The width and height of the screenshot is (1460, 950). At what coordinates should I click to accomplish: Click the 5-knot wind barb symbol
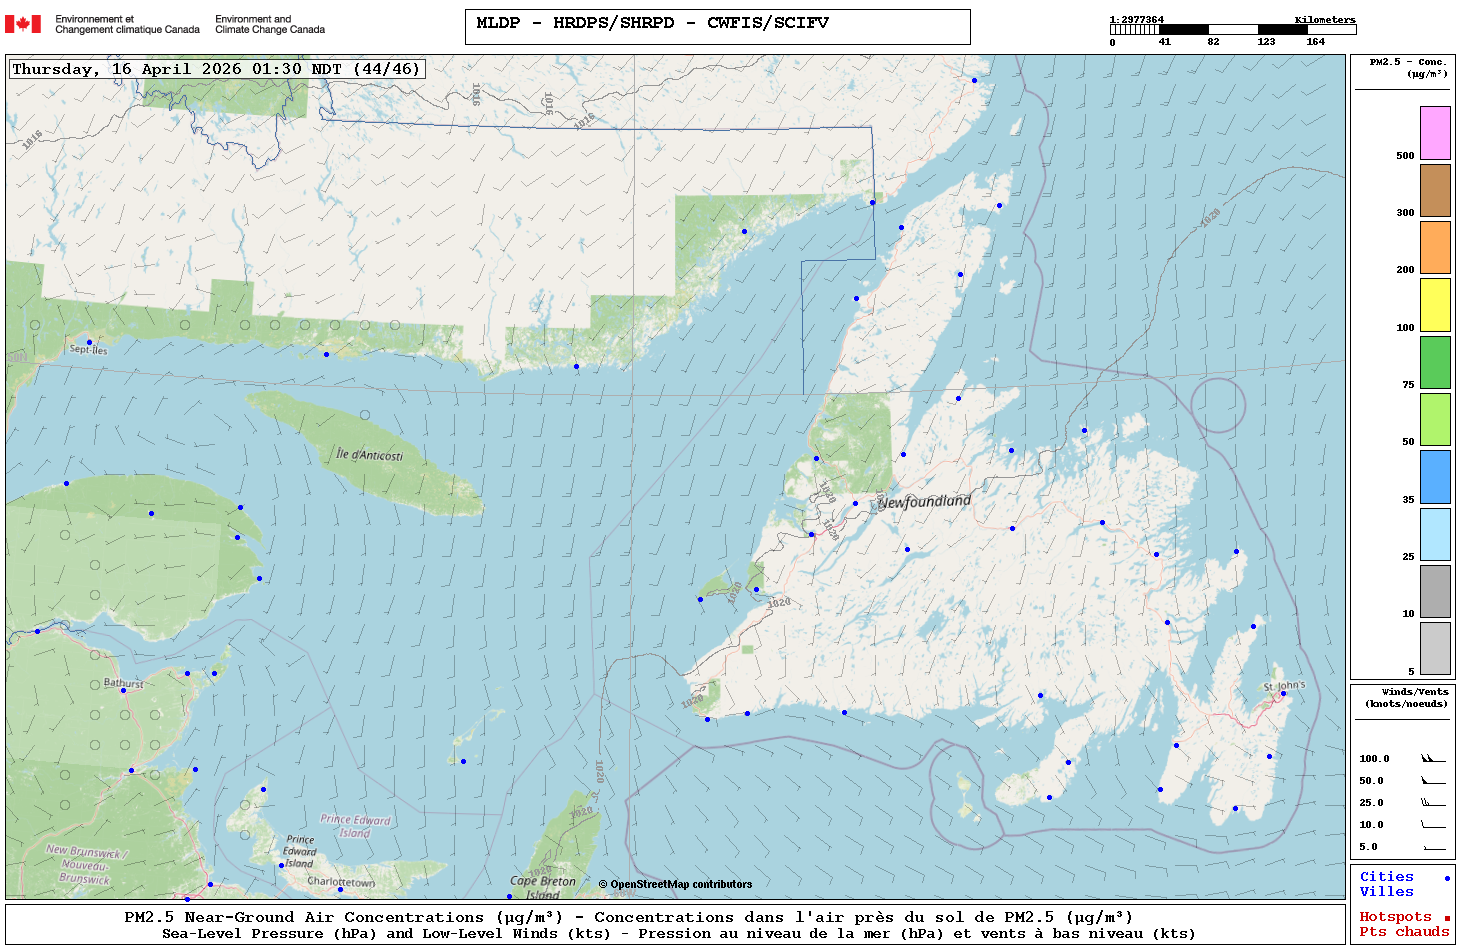[1433, 847]
